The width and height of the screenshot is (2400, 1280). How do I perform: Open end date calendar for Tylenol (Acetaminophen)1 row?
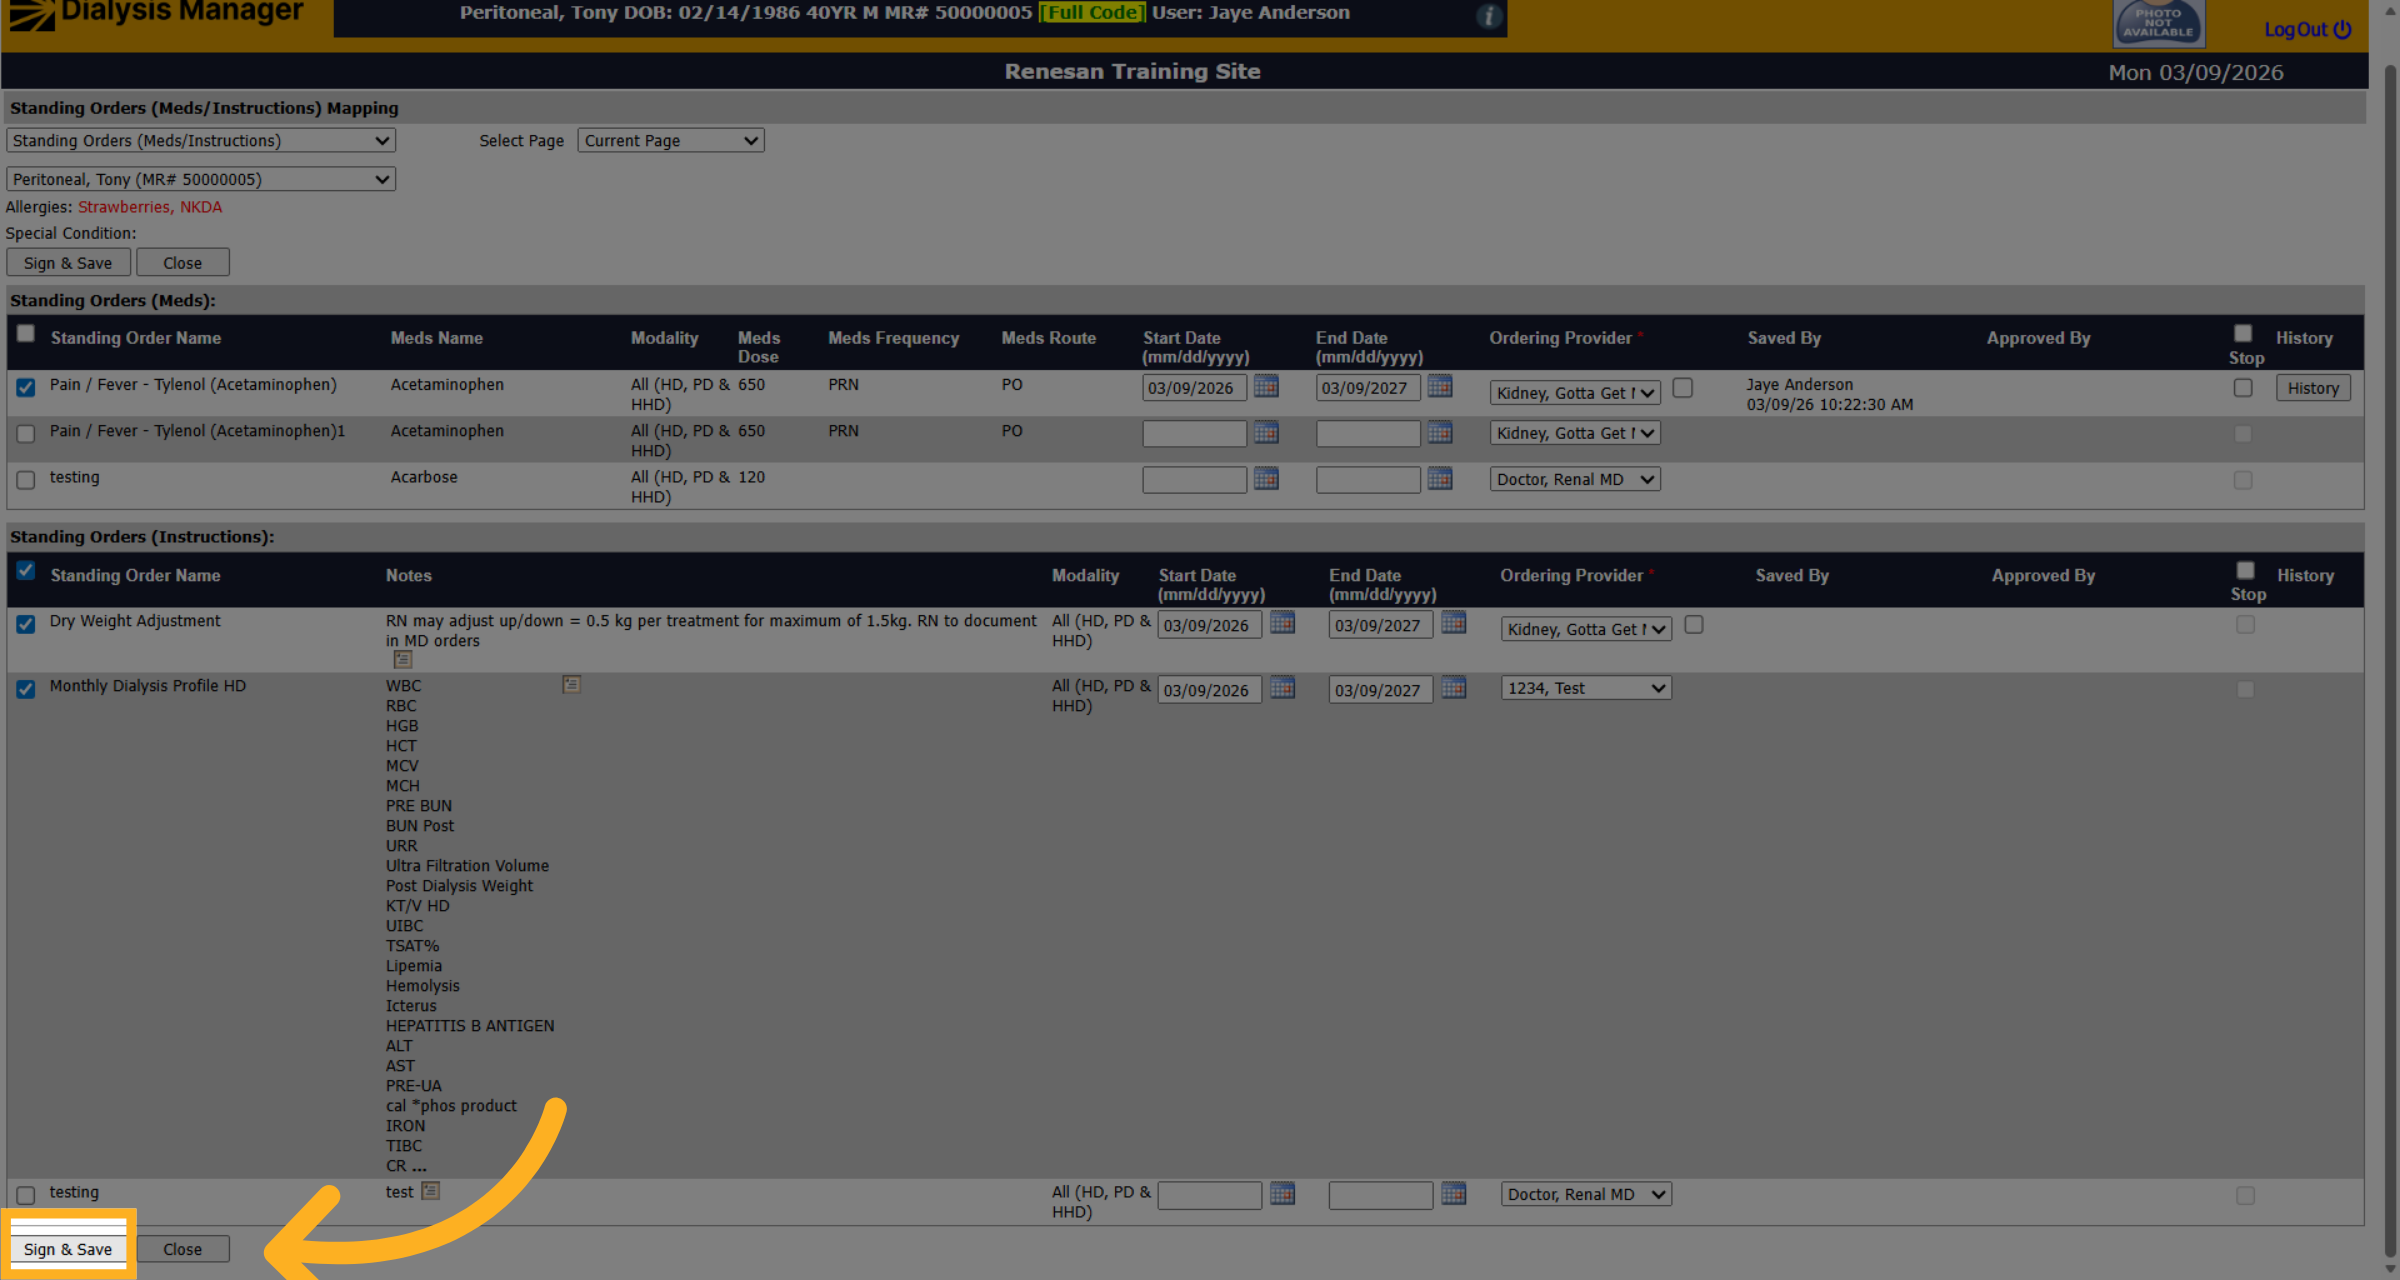1440,433
